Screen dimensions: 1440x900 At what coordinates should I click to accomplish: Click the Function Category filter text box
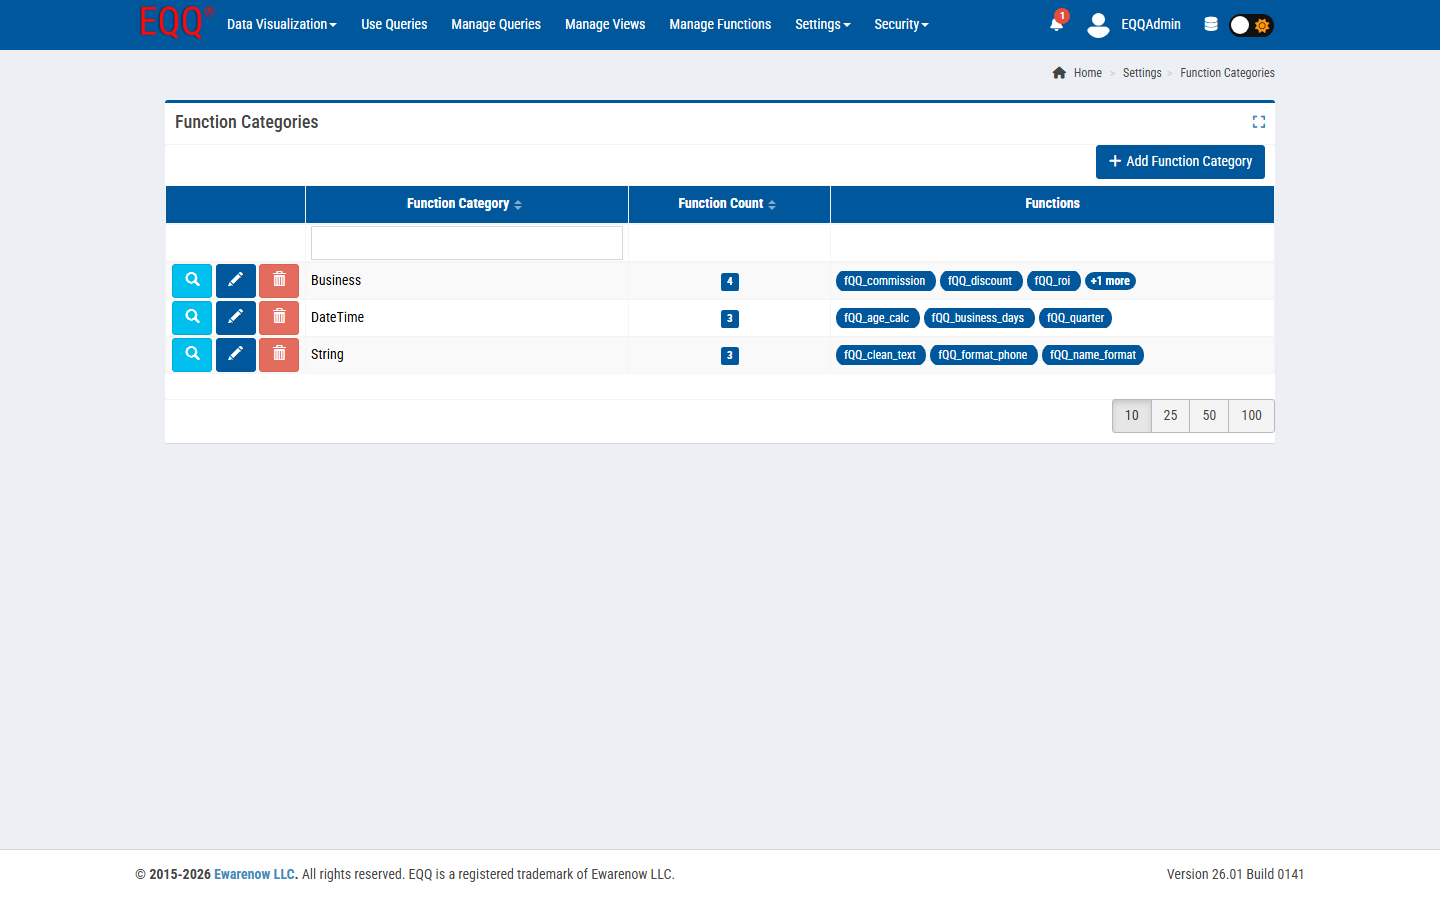(466, 243)
